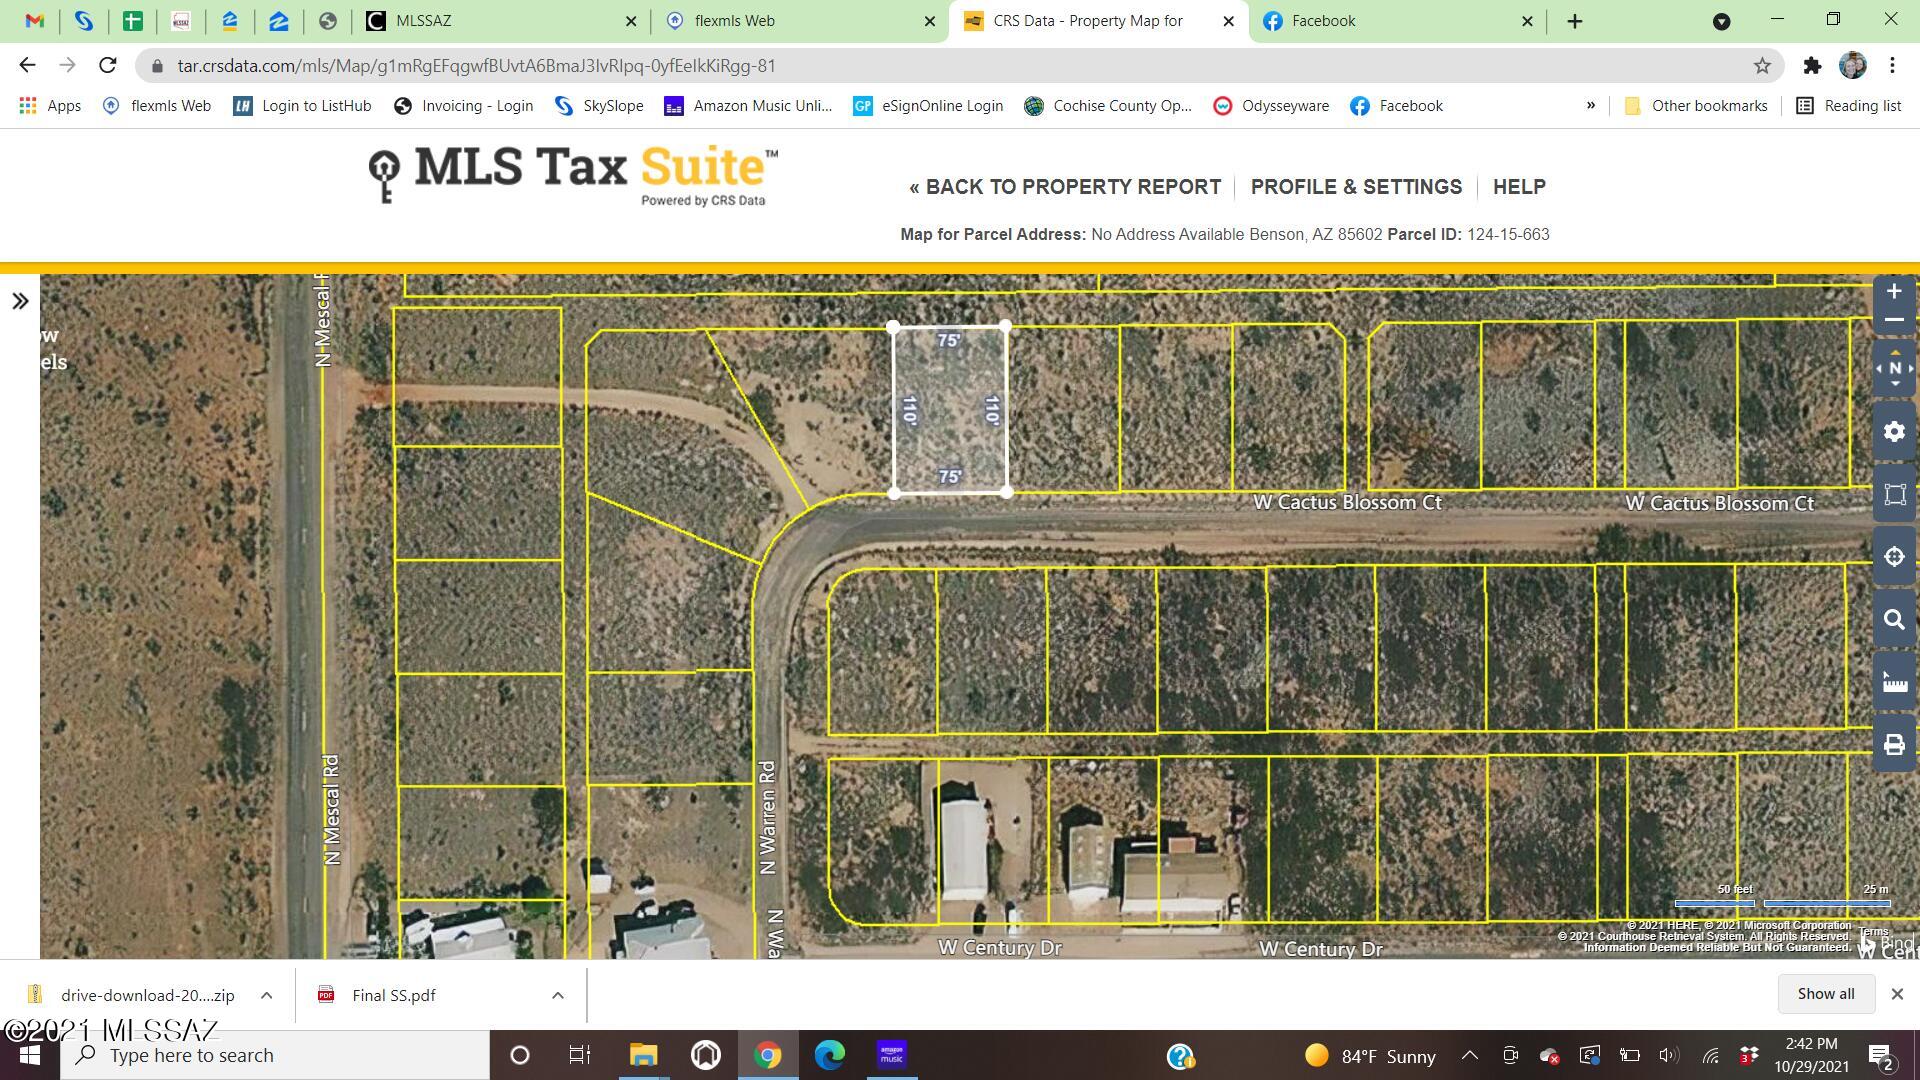Image resolution: width=1920 pixels, height=1080 pixels.
Task: Open Amazon Music from taskbar
Action: 891,1056
